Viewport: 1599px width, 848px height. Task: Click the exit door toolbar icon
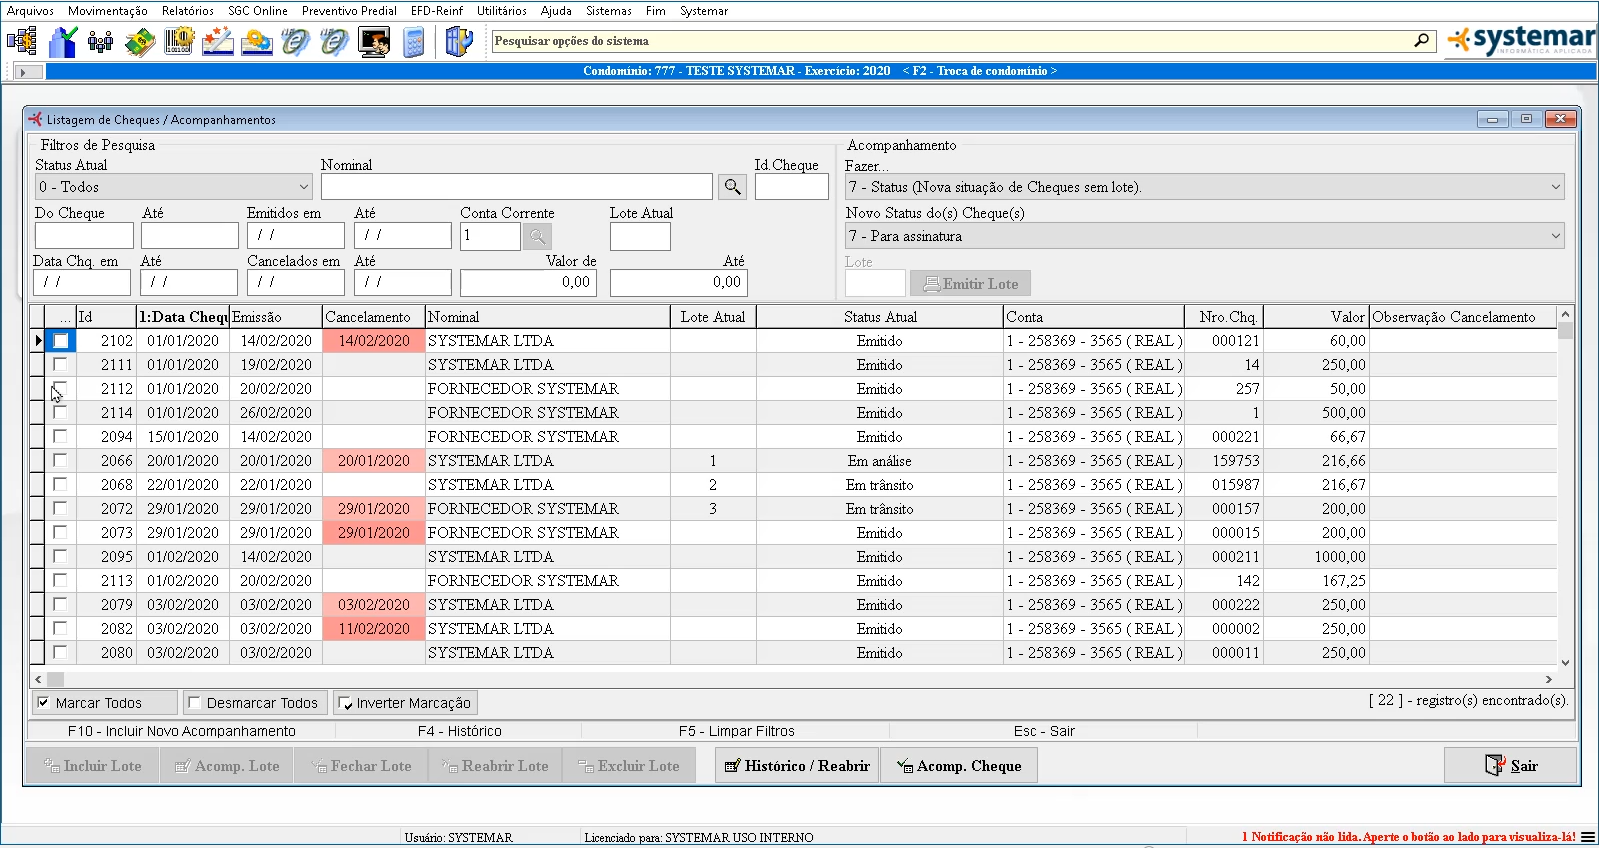click(458, 42)
